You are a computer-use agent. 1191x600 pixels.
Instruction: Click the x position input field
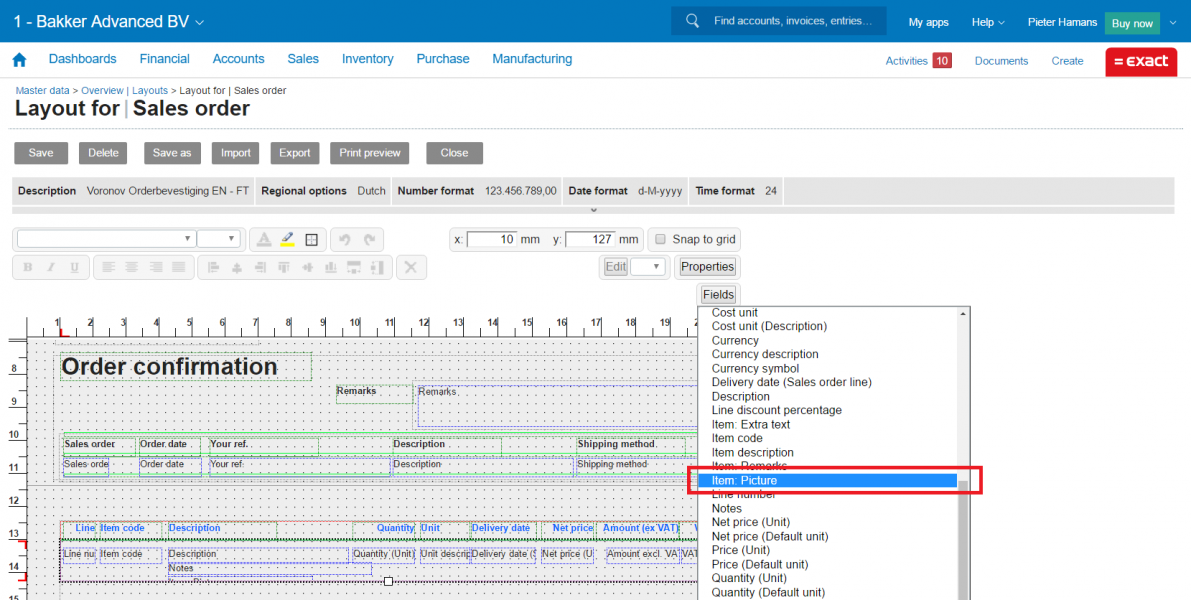point(492,240)
